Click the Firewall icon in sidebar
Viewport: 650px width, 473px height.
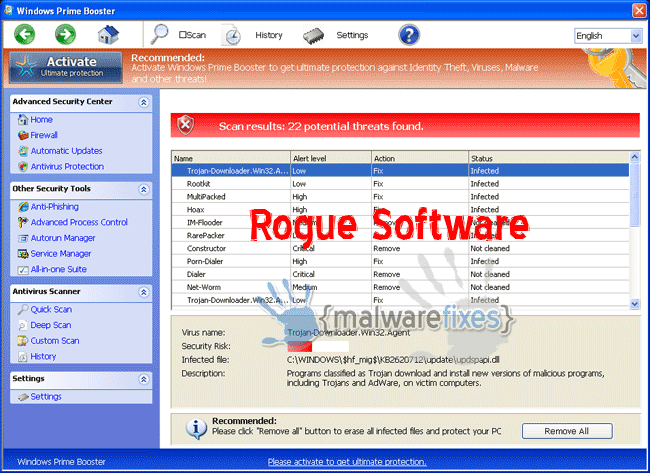point(23,135)
